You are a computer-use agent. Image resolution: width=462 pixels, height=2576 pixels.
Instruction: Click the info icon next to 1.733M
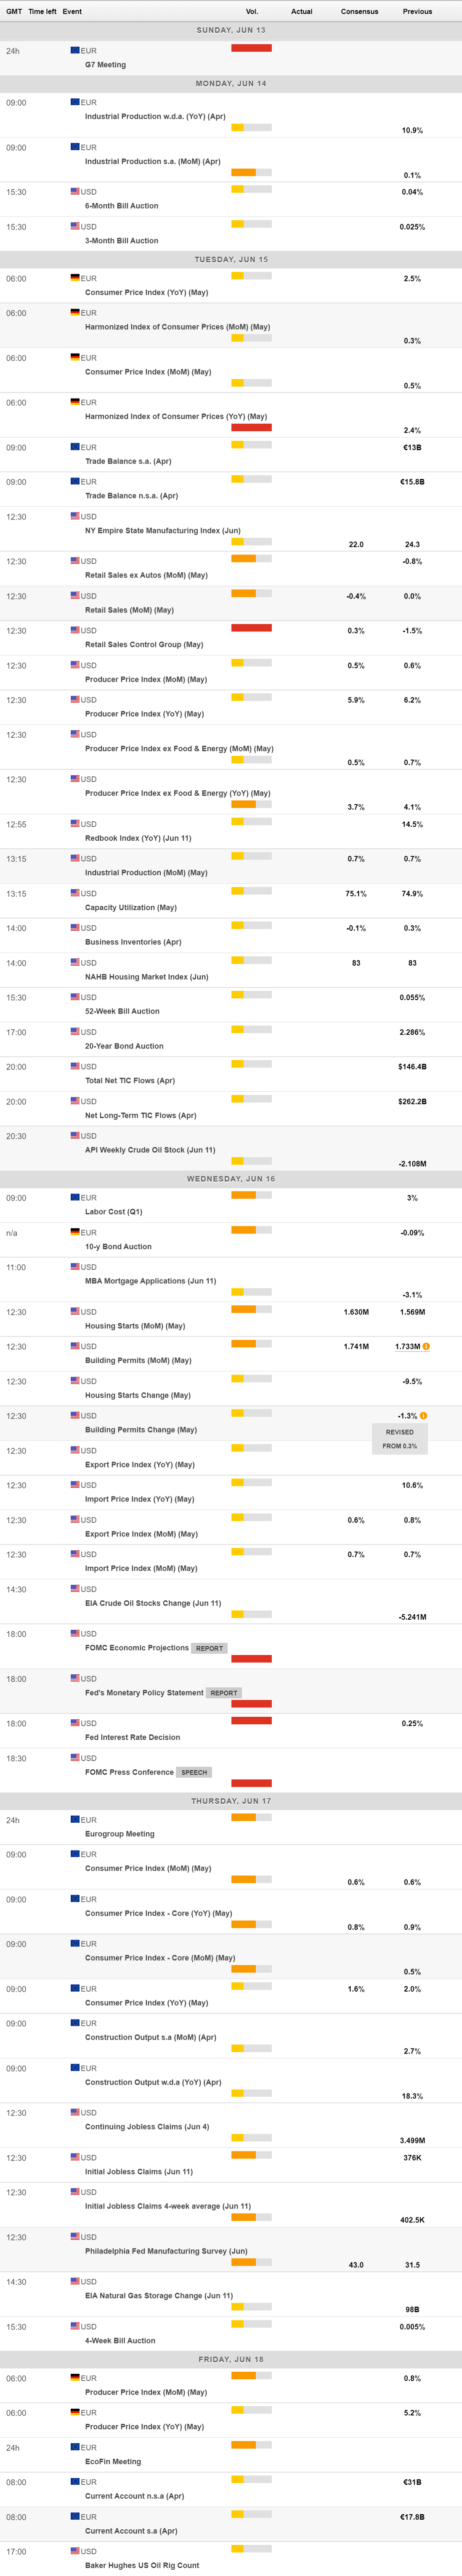426,1346
